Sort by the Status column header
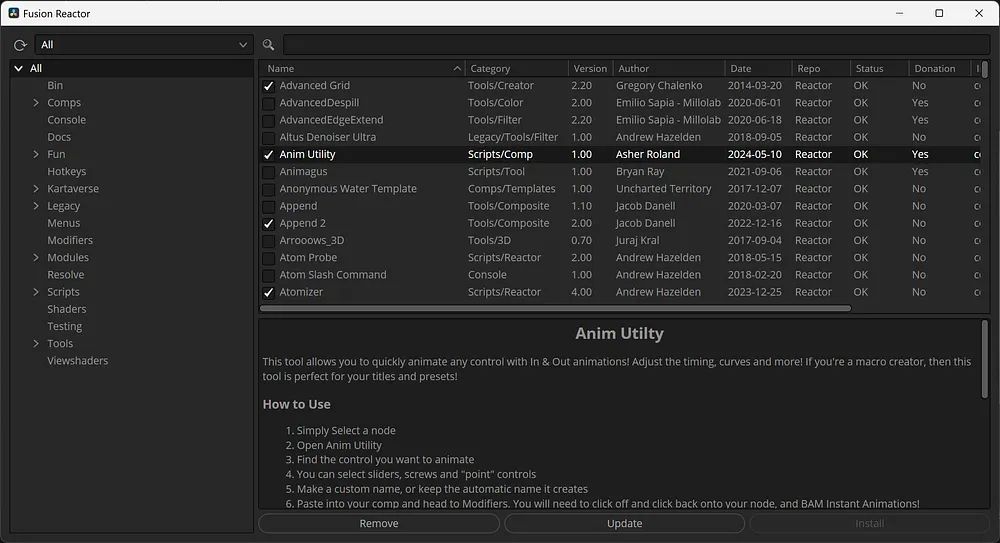 [x=879, y=68]
